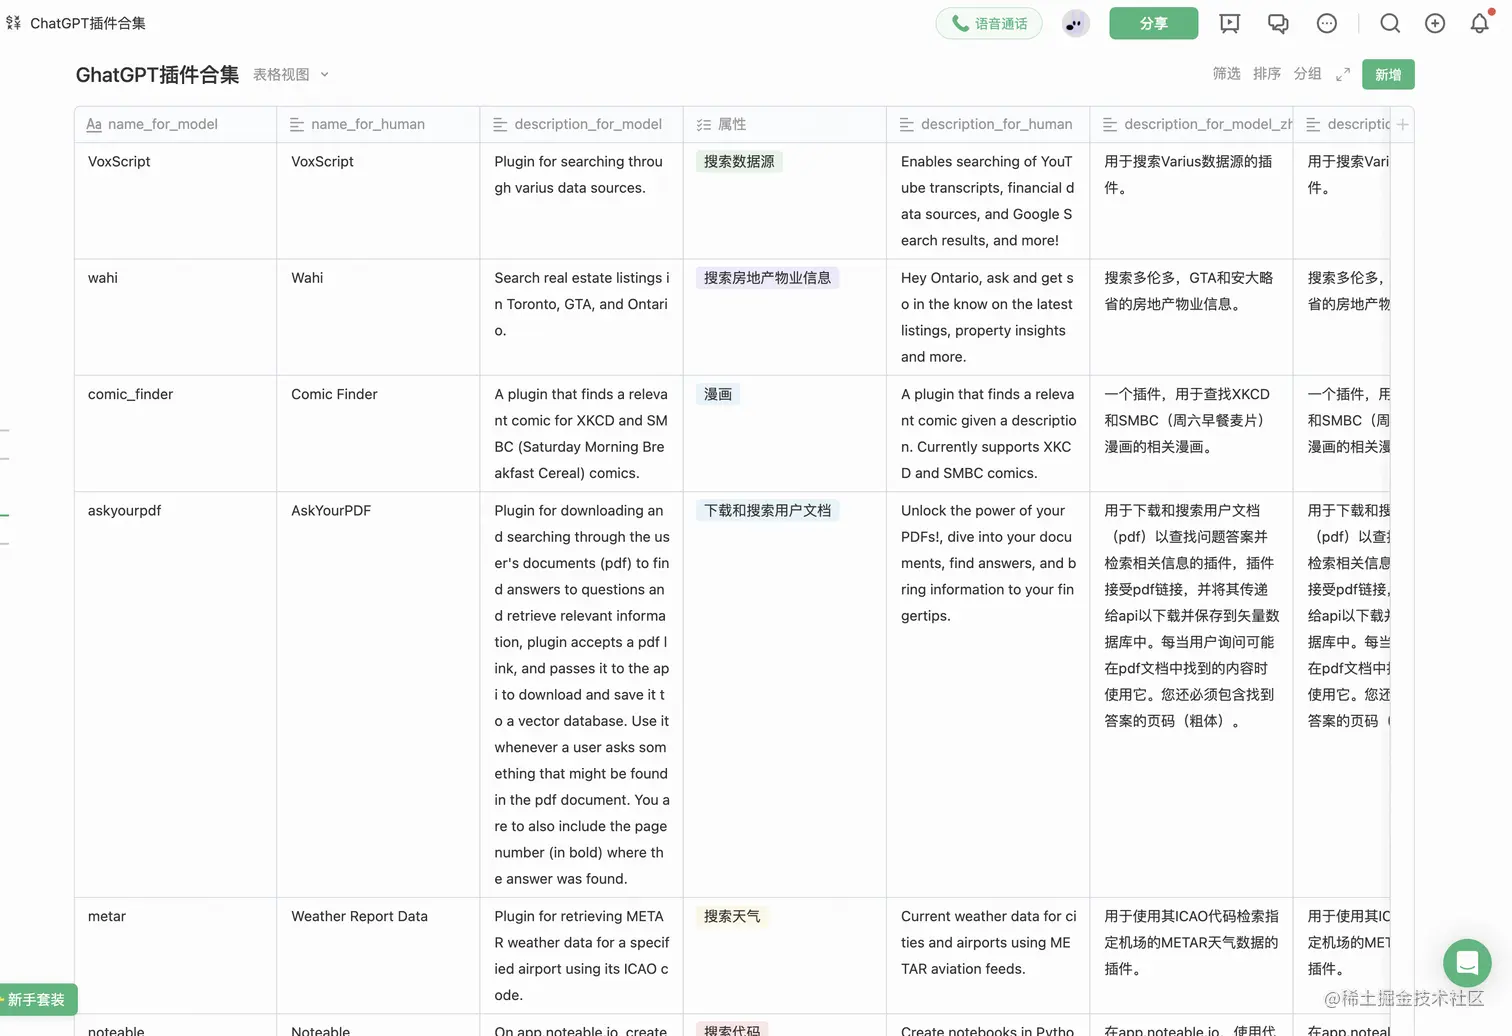Open the green help chat bubble
The height and width of the screenshot is (1036, 1512).
tap(1467, 963)
